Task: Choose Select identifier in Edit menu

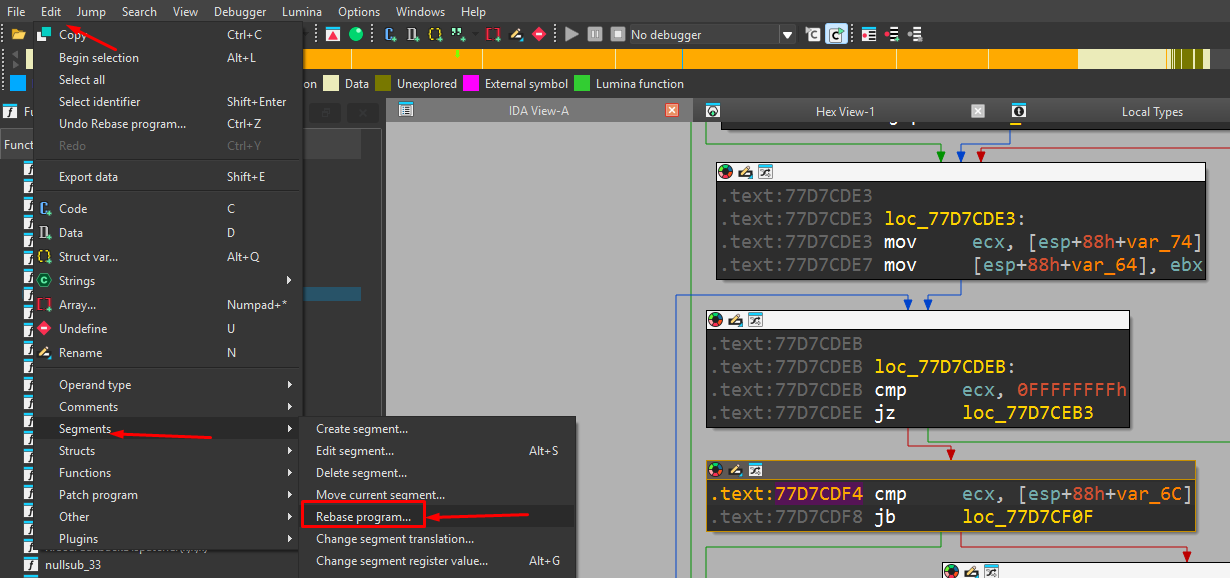Action: (x=168, y=102)
